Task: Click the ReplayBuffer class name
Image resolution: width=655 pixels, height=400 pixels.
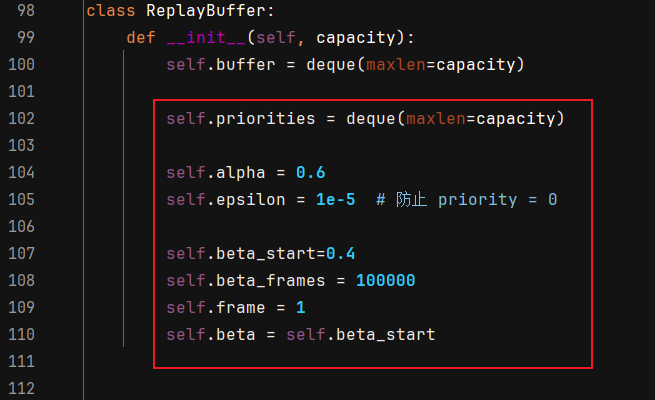Action: click(206, 10)
